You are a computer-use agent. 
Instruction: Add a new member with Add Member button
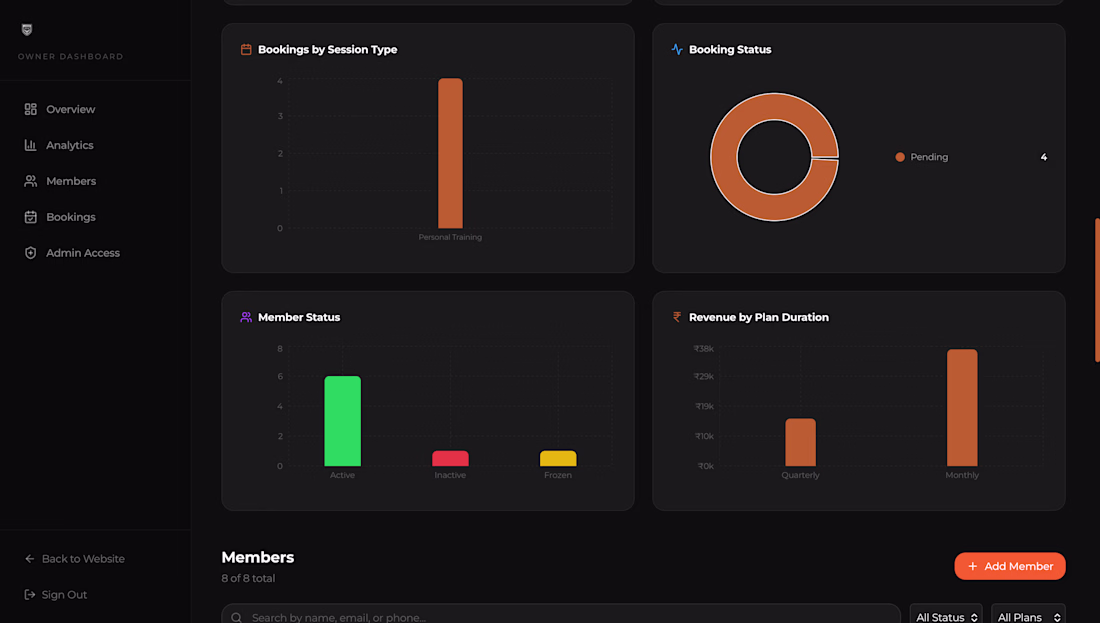tap(1010, 566)
